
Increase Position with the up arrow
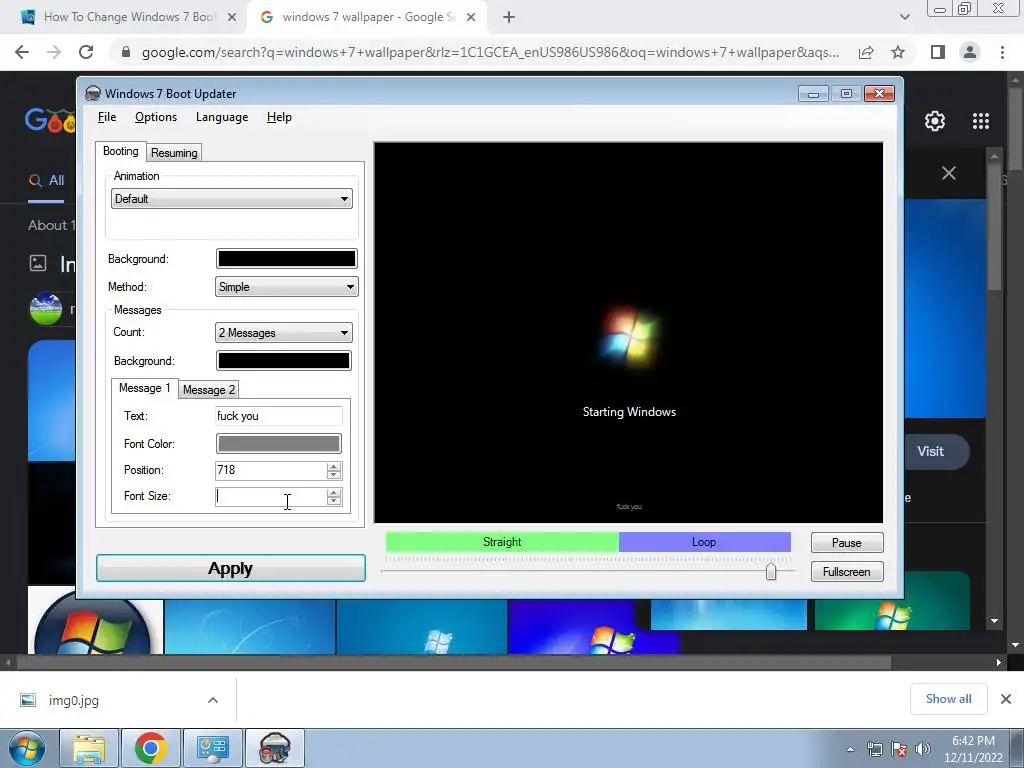click(334, 466)
